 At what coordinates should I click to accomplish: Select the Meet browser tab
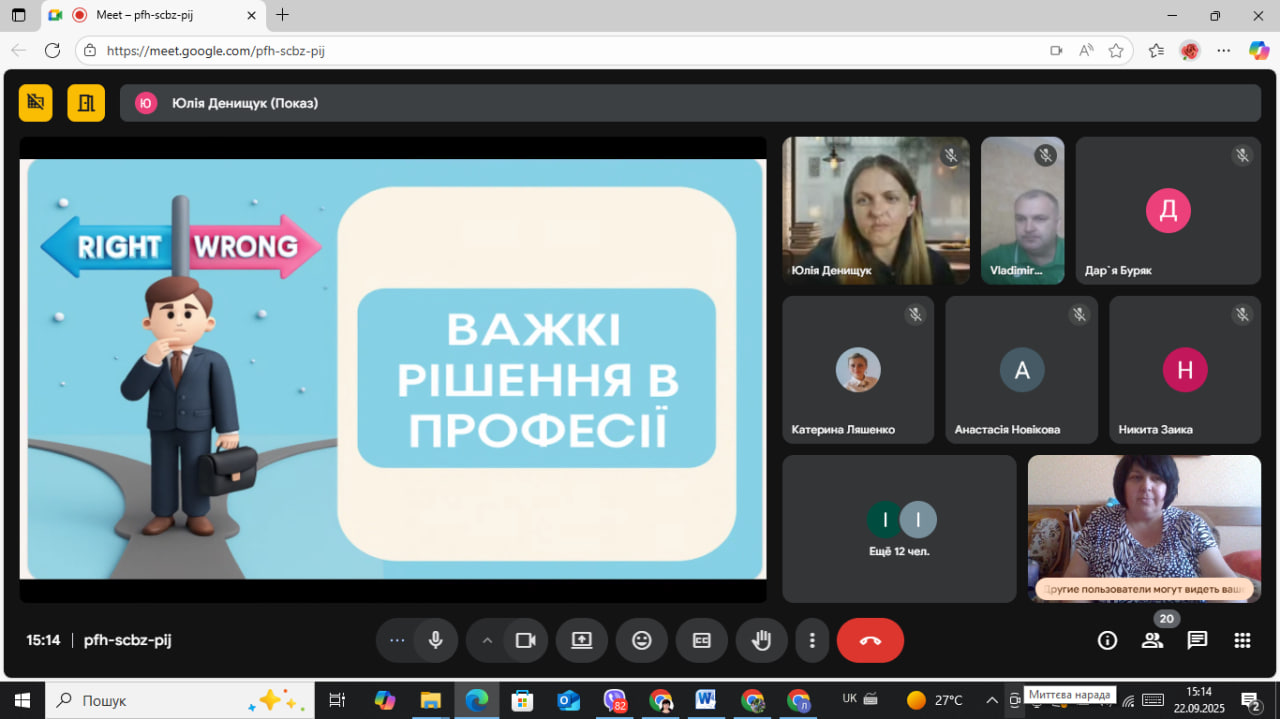coord(150,15)
